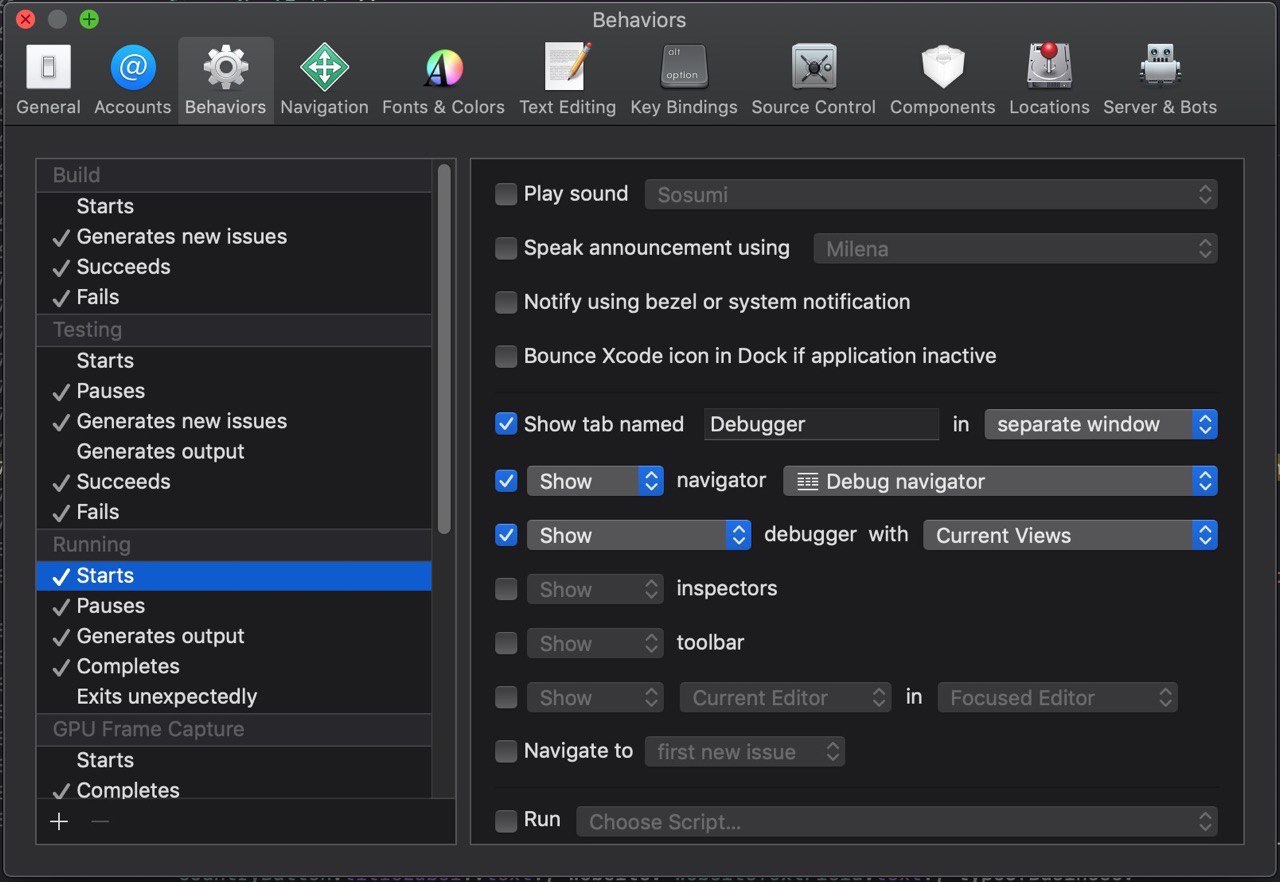Screen dimensions: 1280x882
Task: Open the separate window dropdown
Action: coord(1101,424)
